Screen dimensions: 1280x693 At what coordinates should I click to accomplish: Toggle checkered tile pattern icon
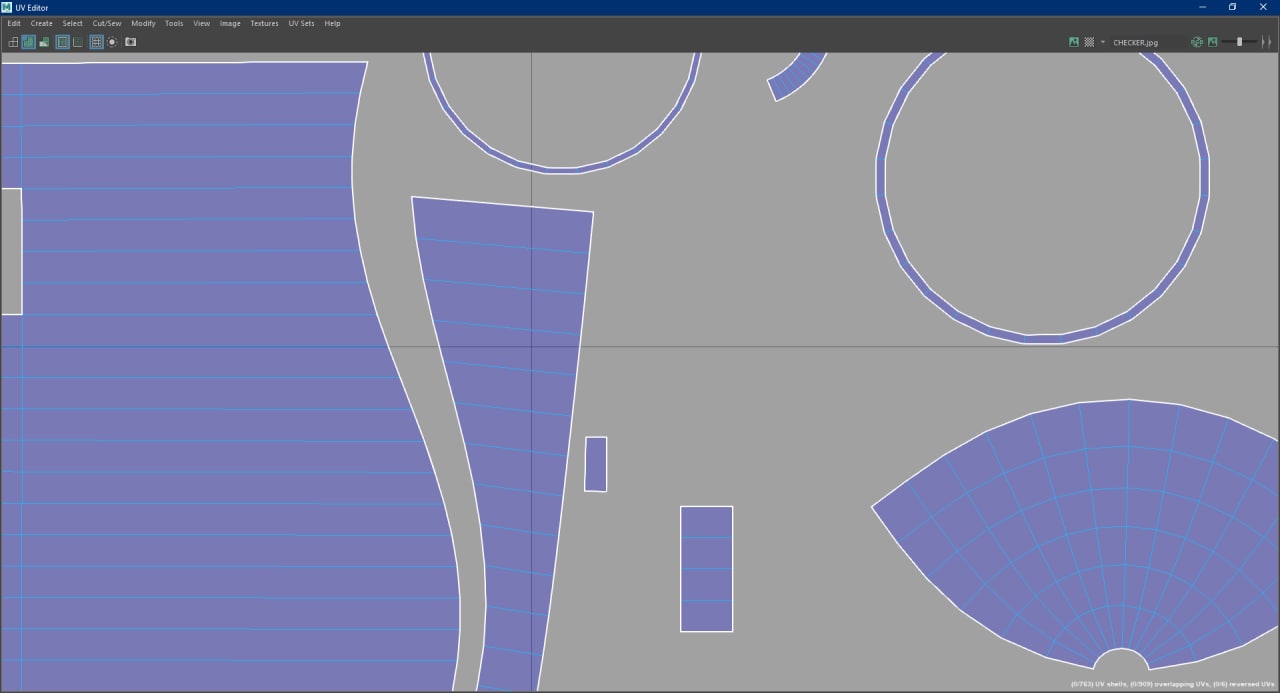click(x=1089, y=42)
